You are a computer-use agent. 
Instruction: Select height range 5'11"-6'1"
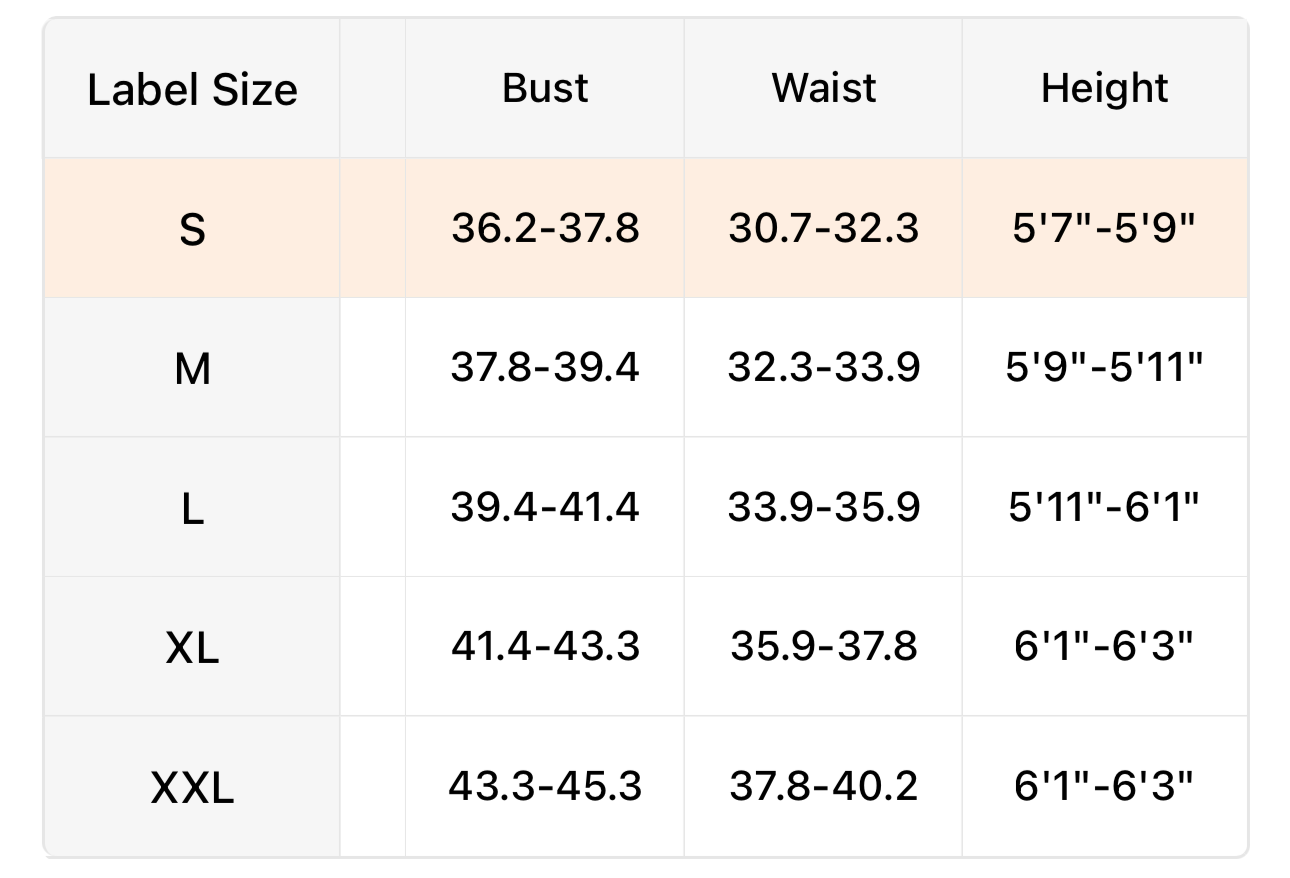click(x=1104, y=507)
